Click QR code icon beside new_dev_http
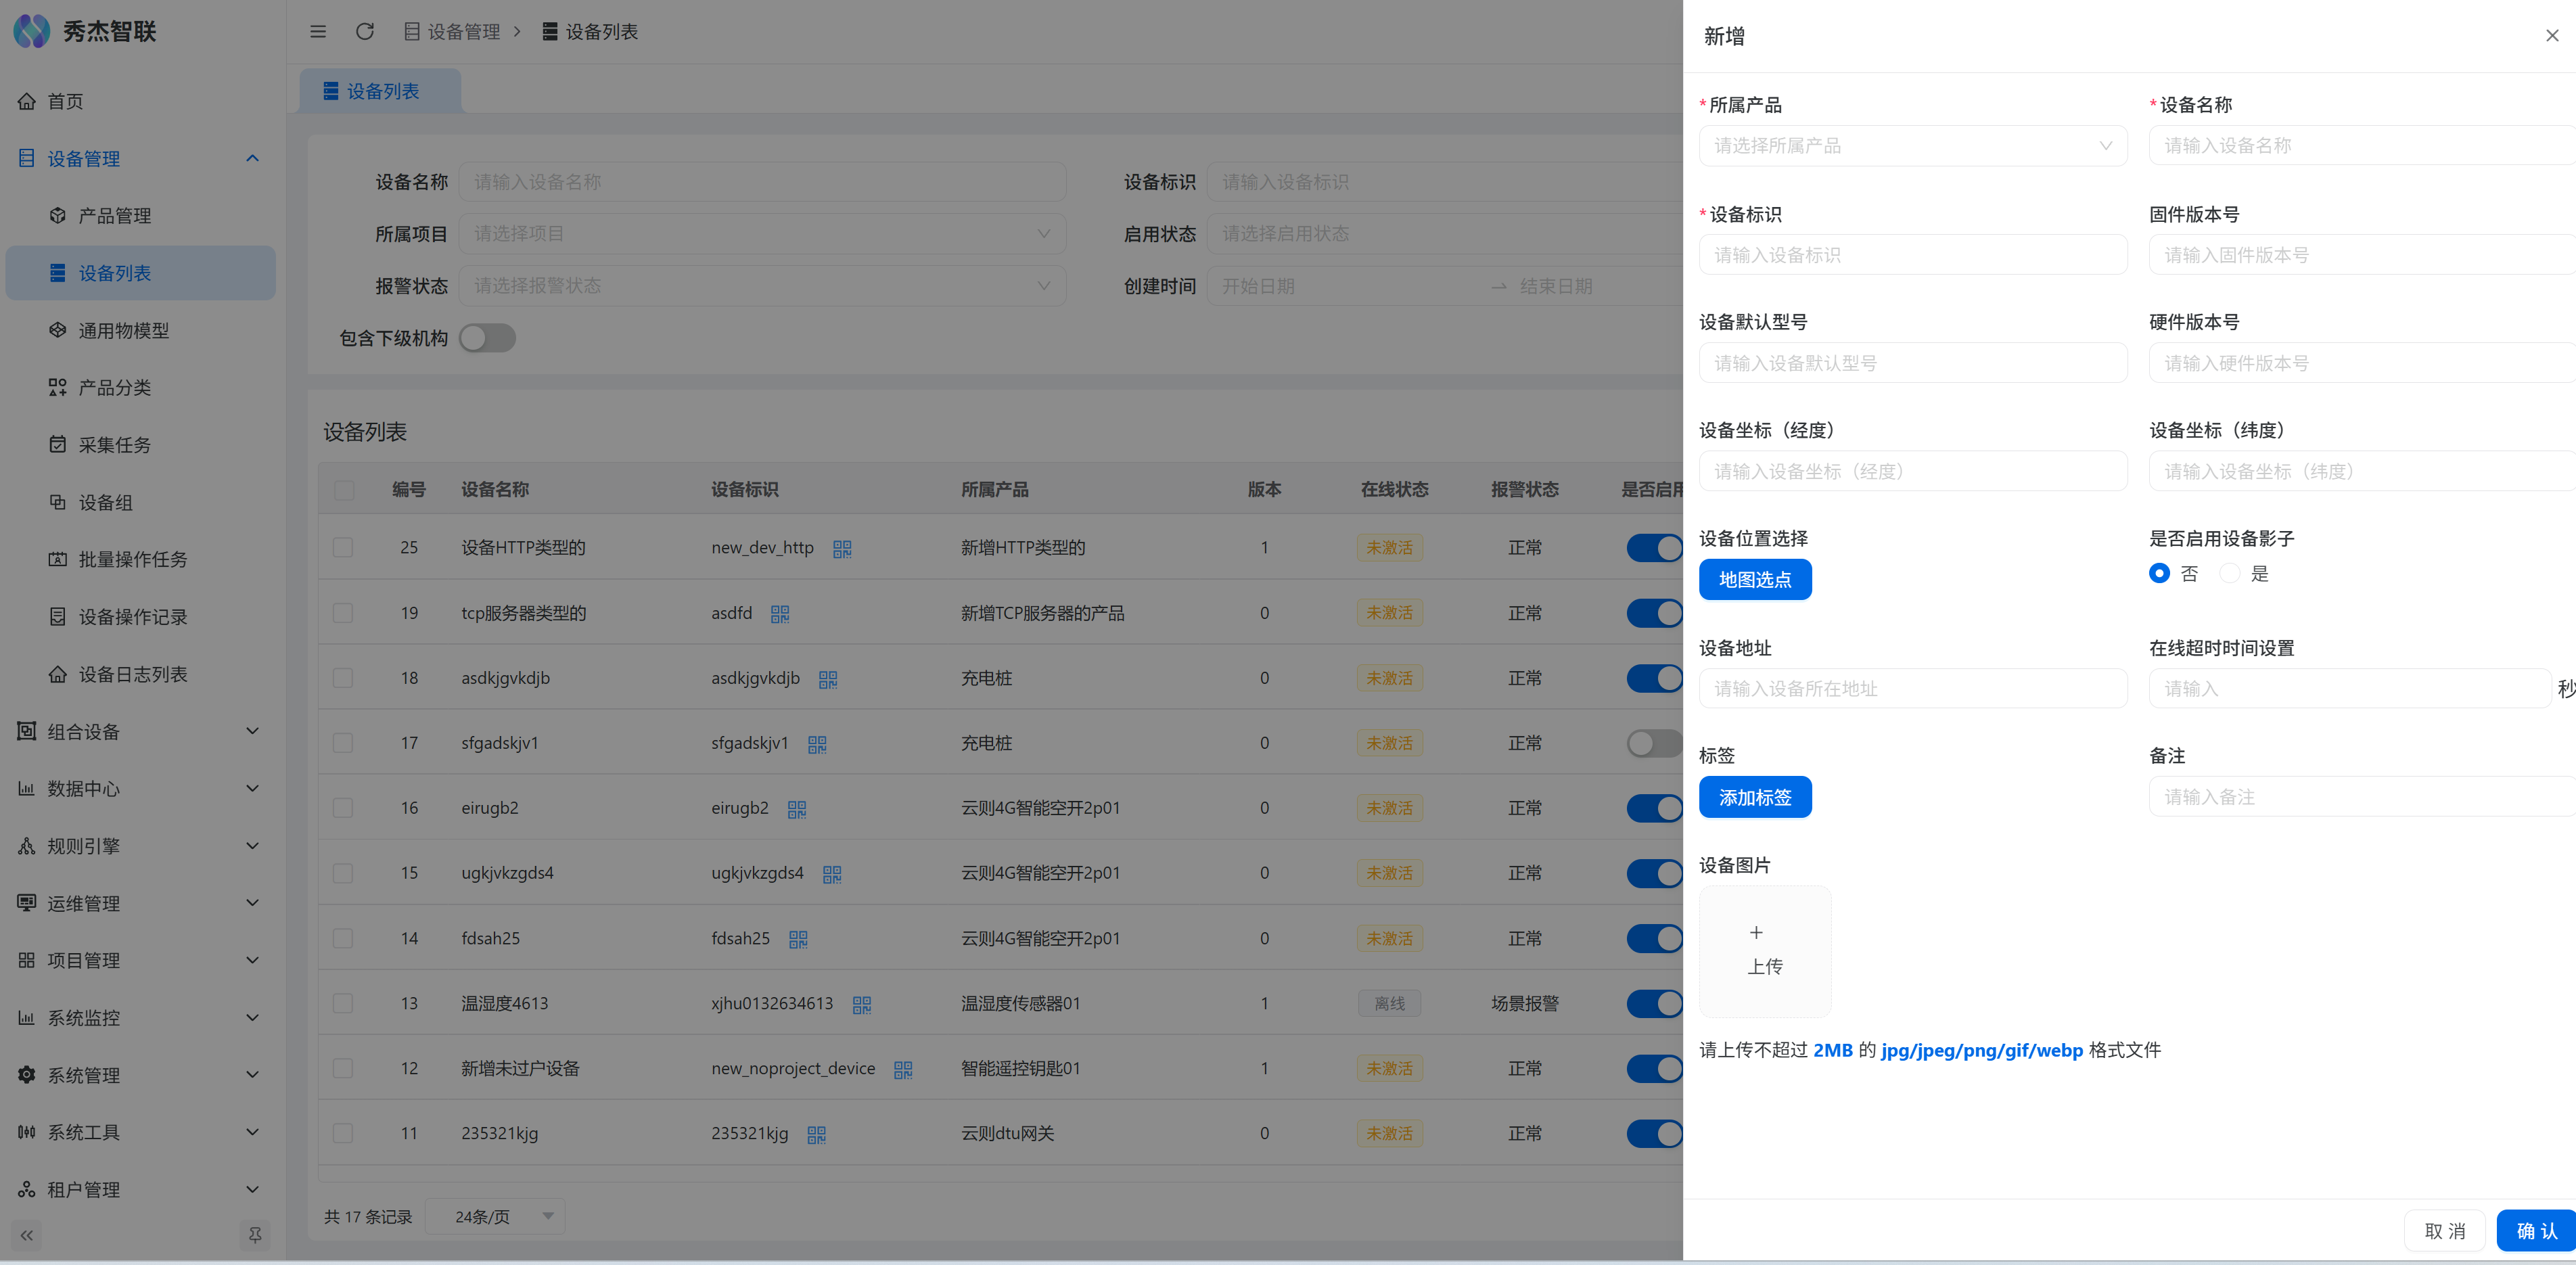This screenshot has height=1265, width=2576. 842,549
